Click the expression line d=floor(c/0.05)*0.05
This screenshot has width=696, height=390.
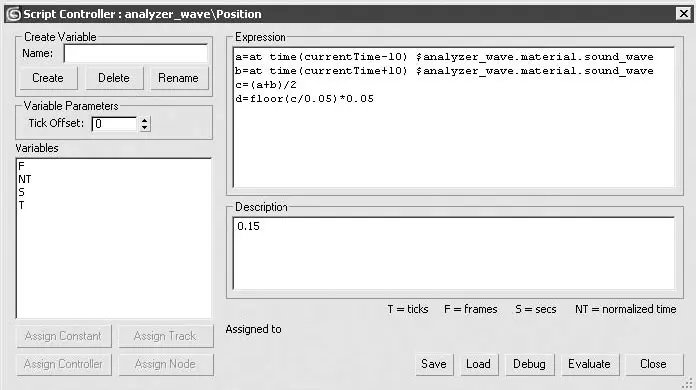tap(304, 98)
